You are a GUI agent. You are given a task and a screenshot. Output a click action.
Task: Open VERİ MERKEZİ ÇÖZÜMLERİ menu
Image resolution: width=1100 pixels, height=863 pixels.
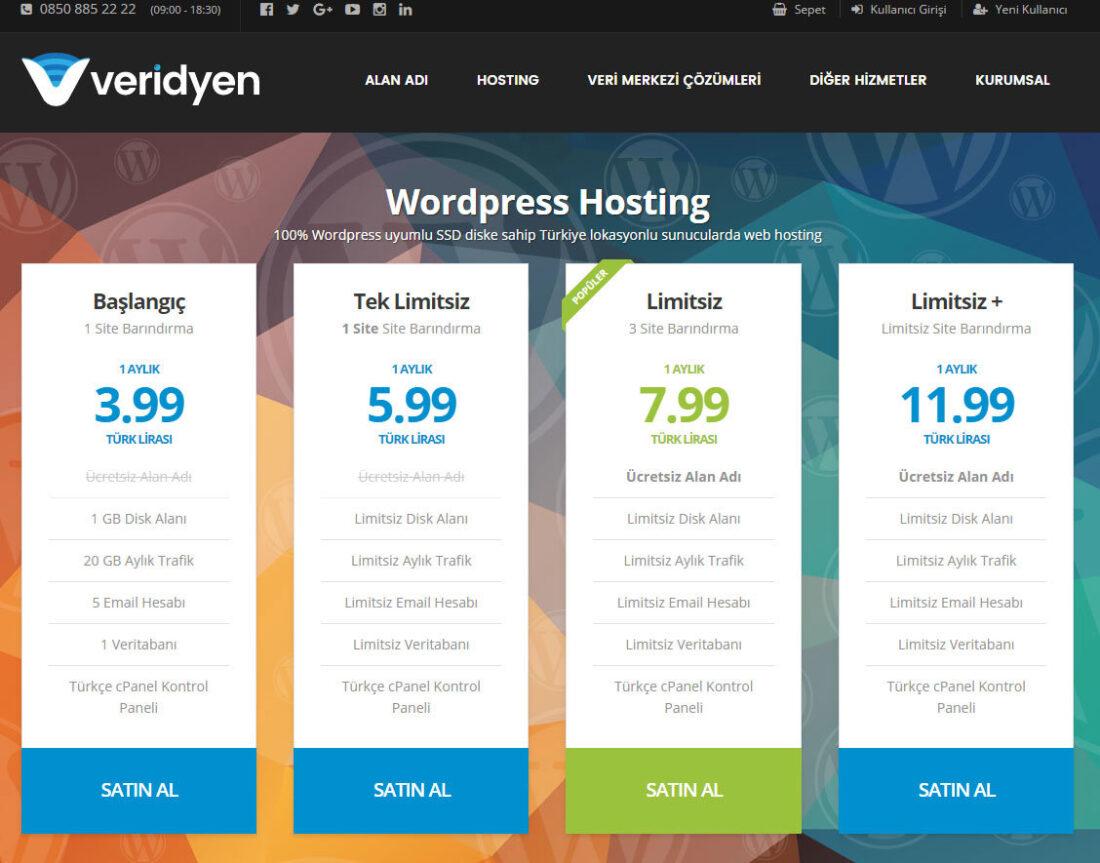pos(674,80)
